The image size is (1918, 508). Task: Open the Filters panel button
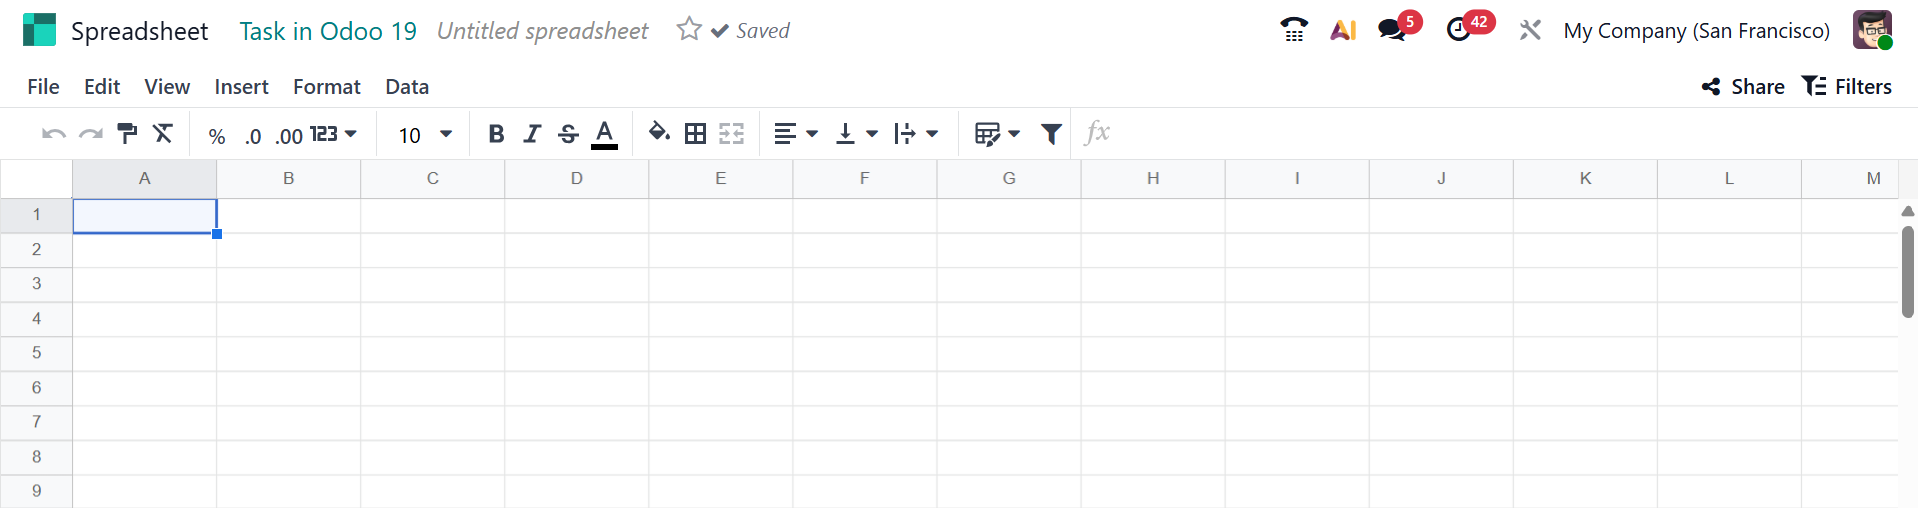pos(1847,87)
